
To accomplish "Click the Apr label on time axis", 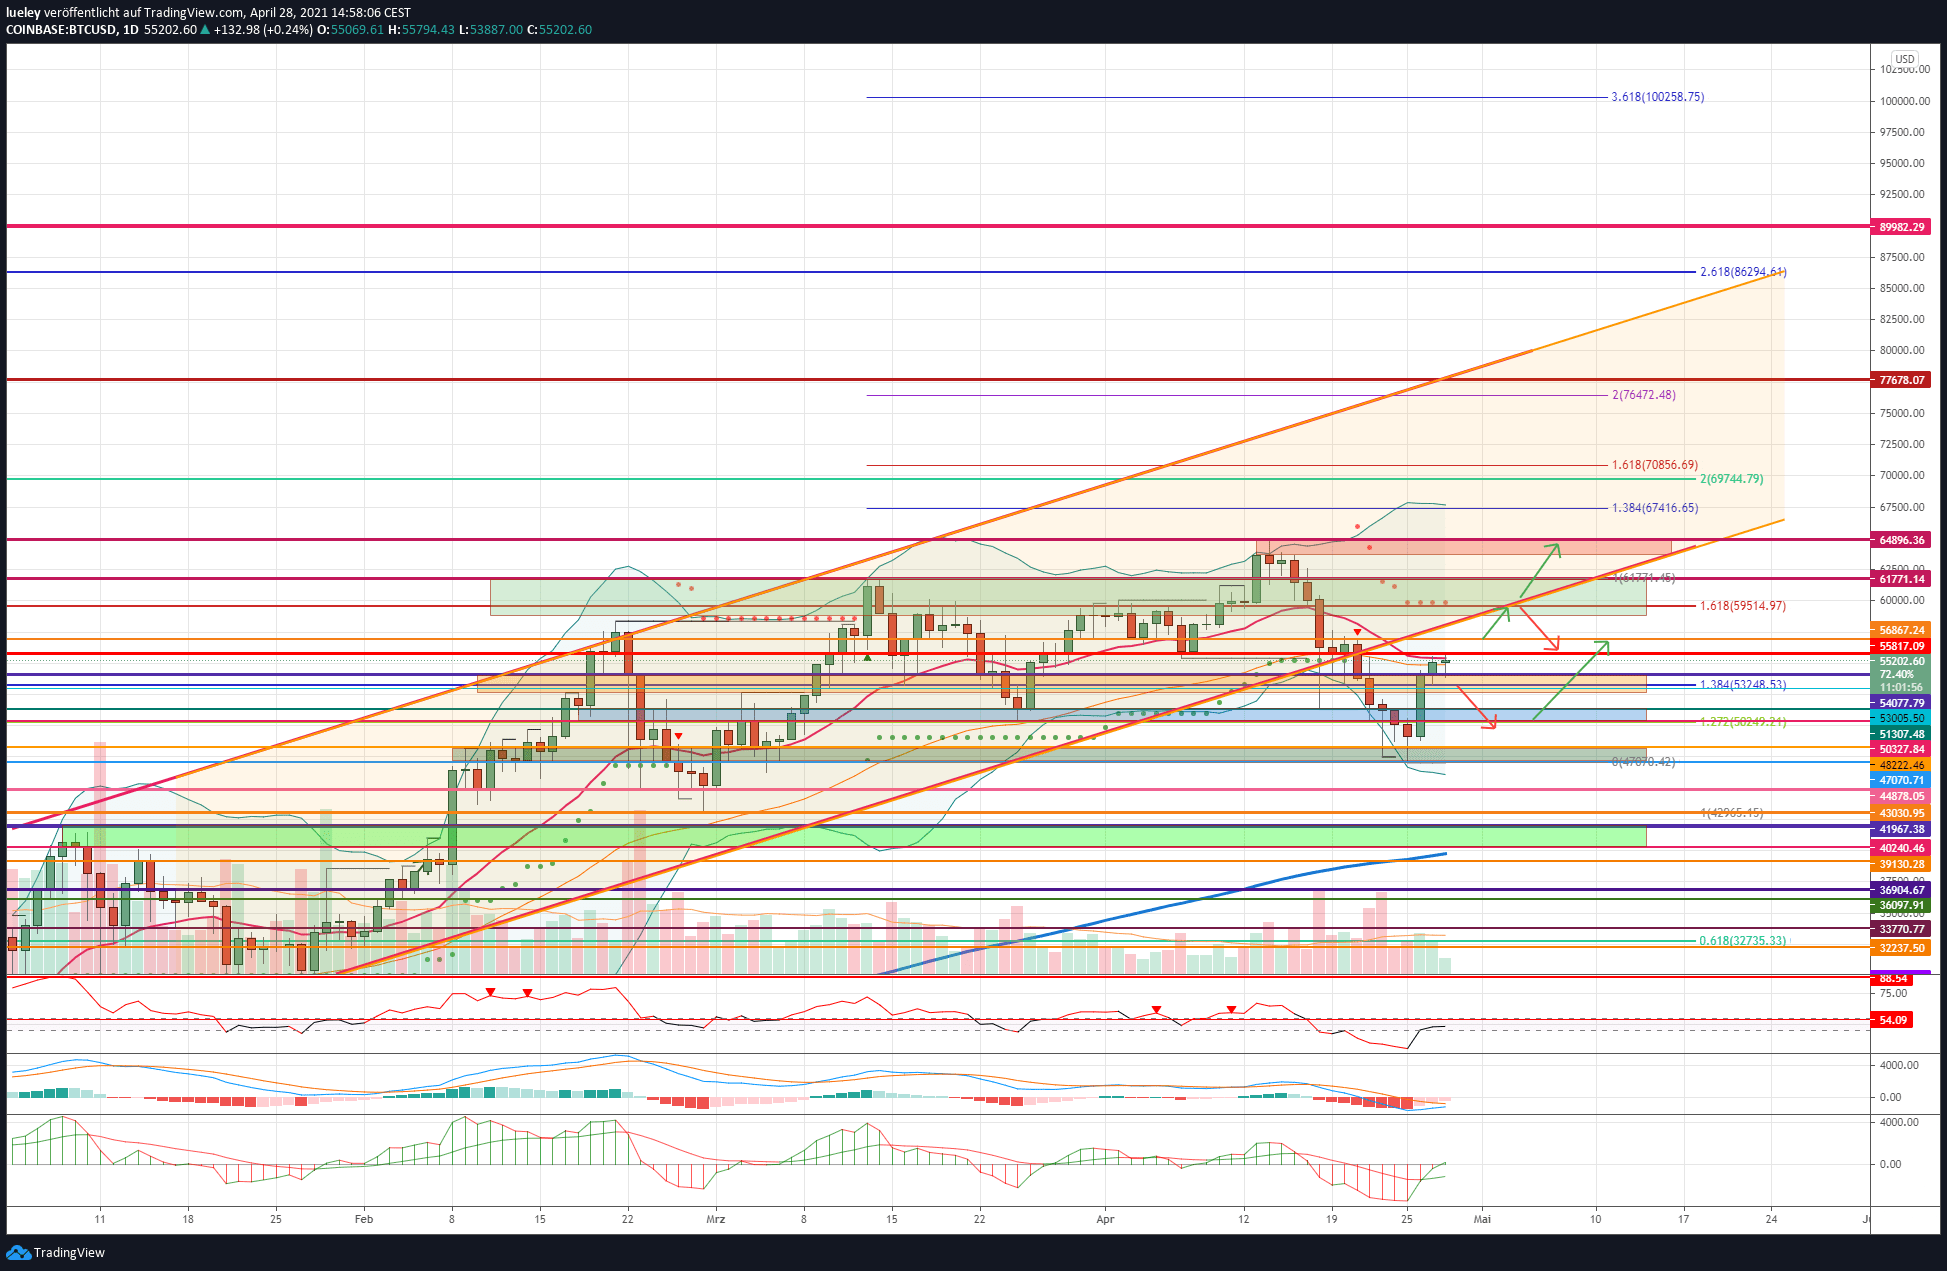I will point(1105,1219).
